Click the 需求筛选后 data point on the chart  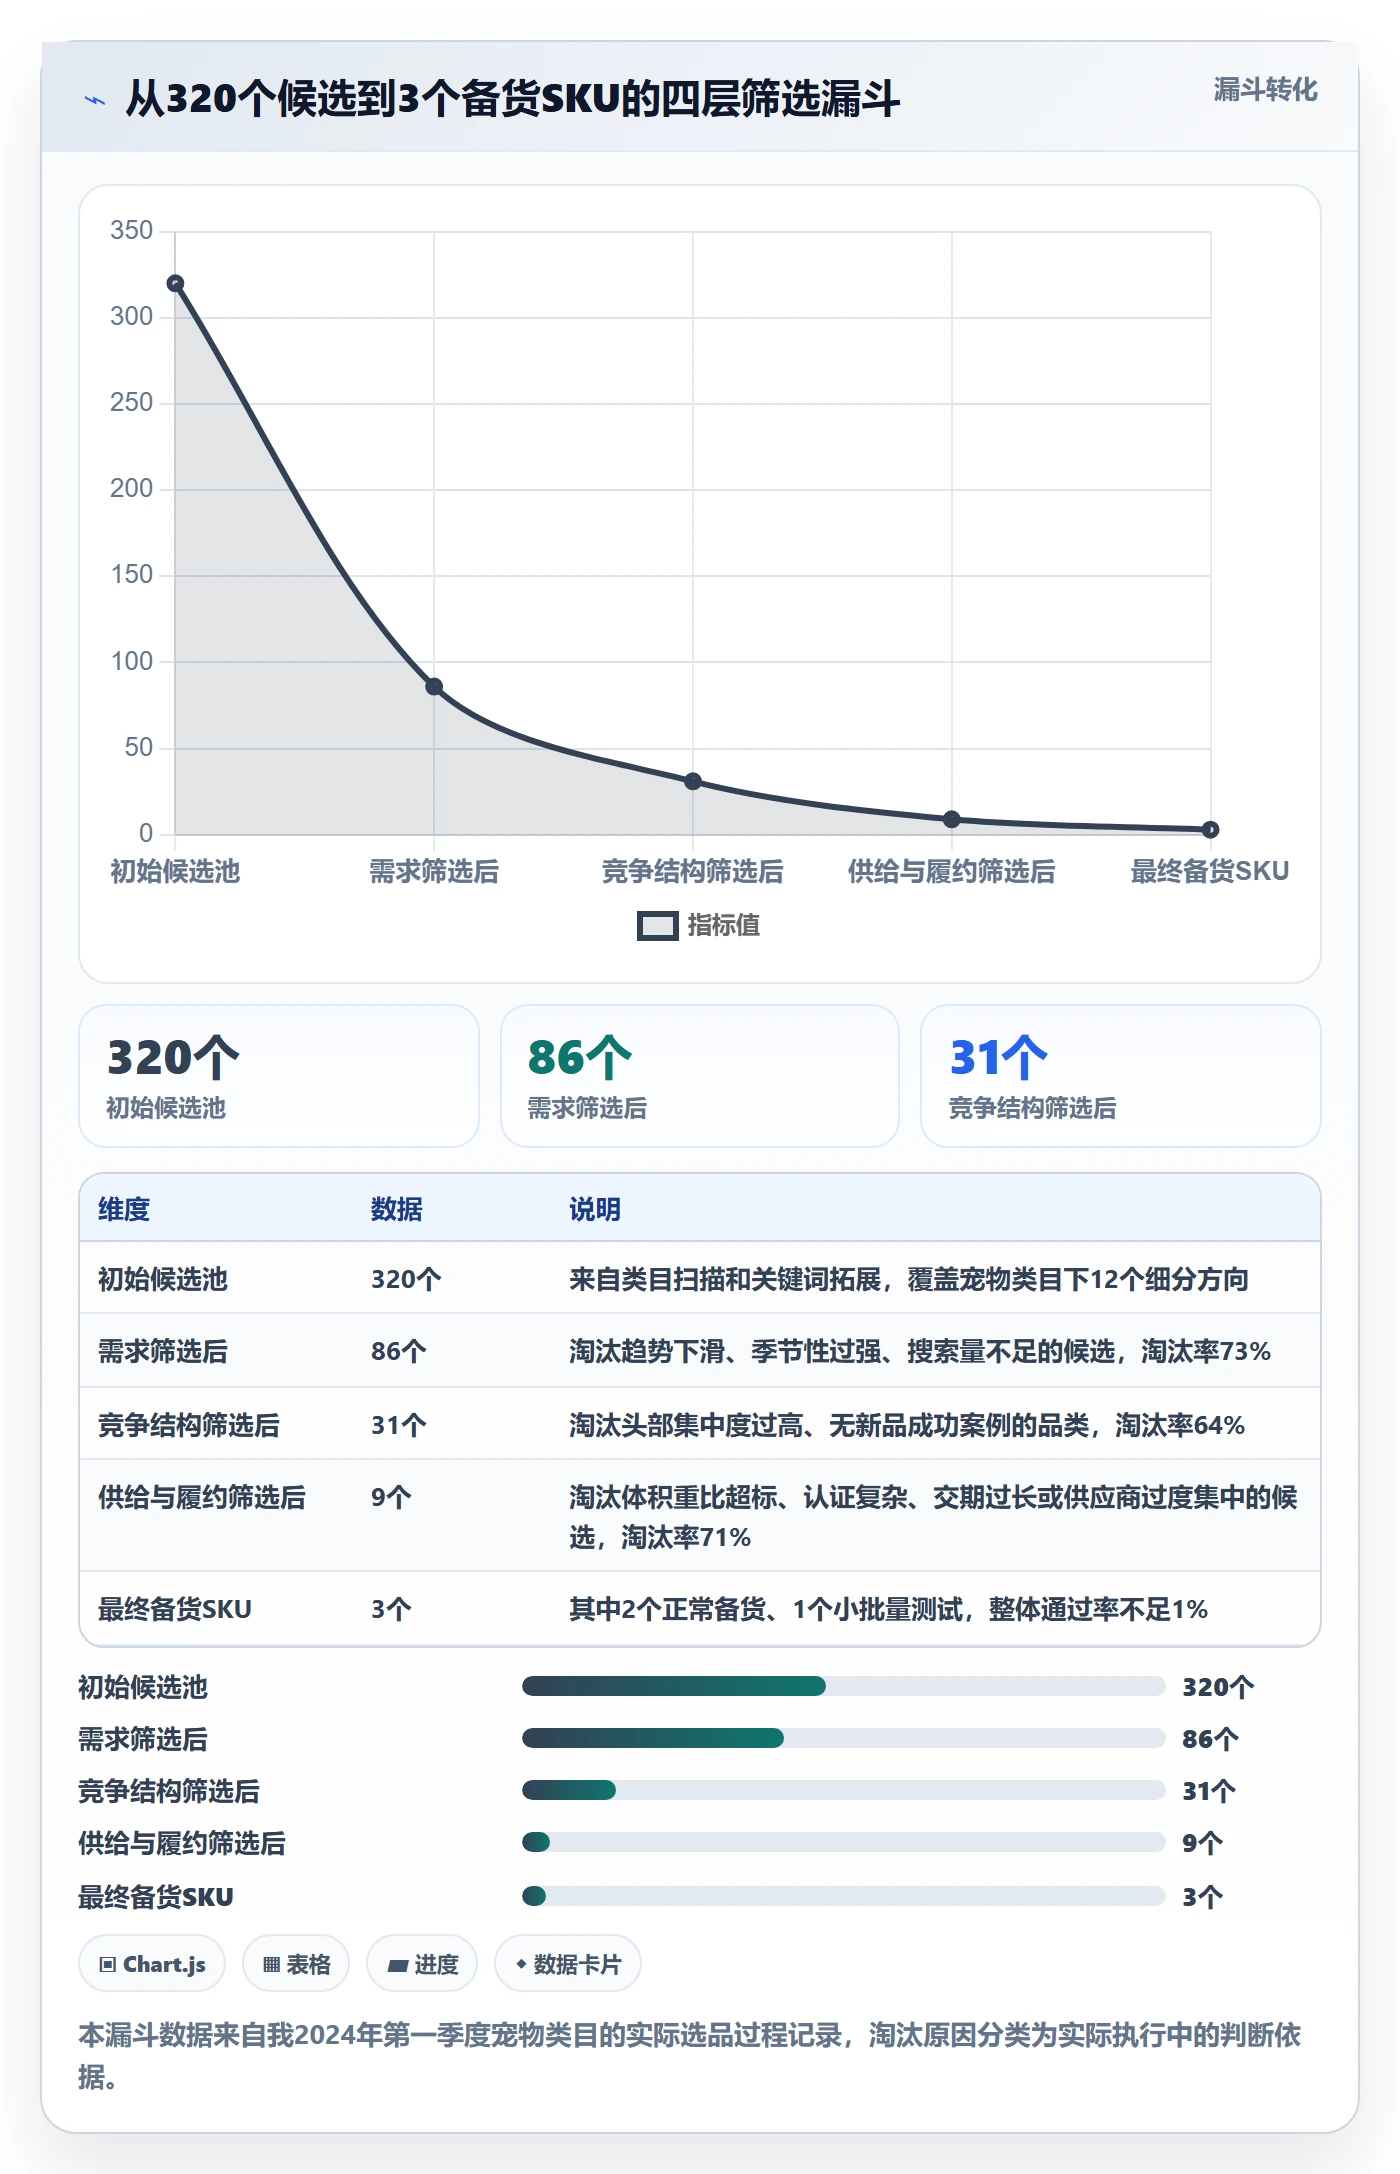point(434,687)
